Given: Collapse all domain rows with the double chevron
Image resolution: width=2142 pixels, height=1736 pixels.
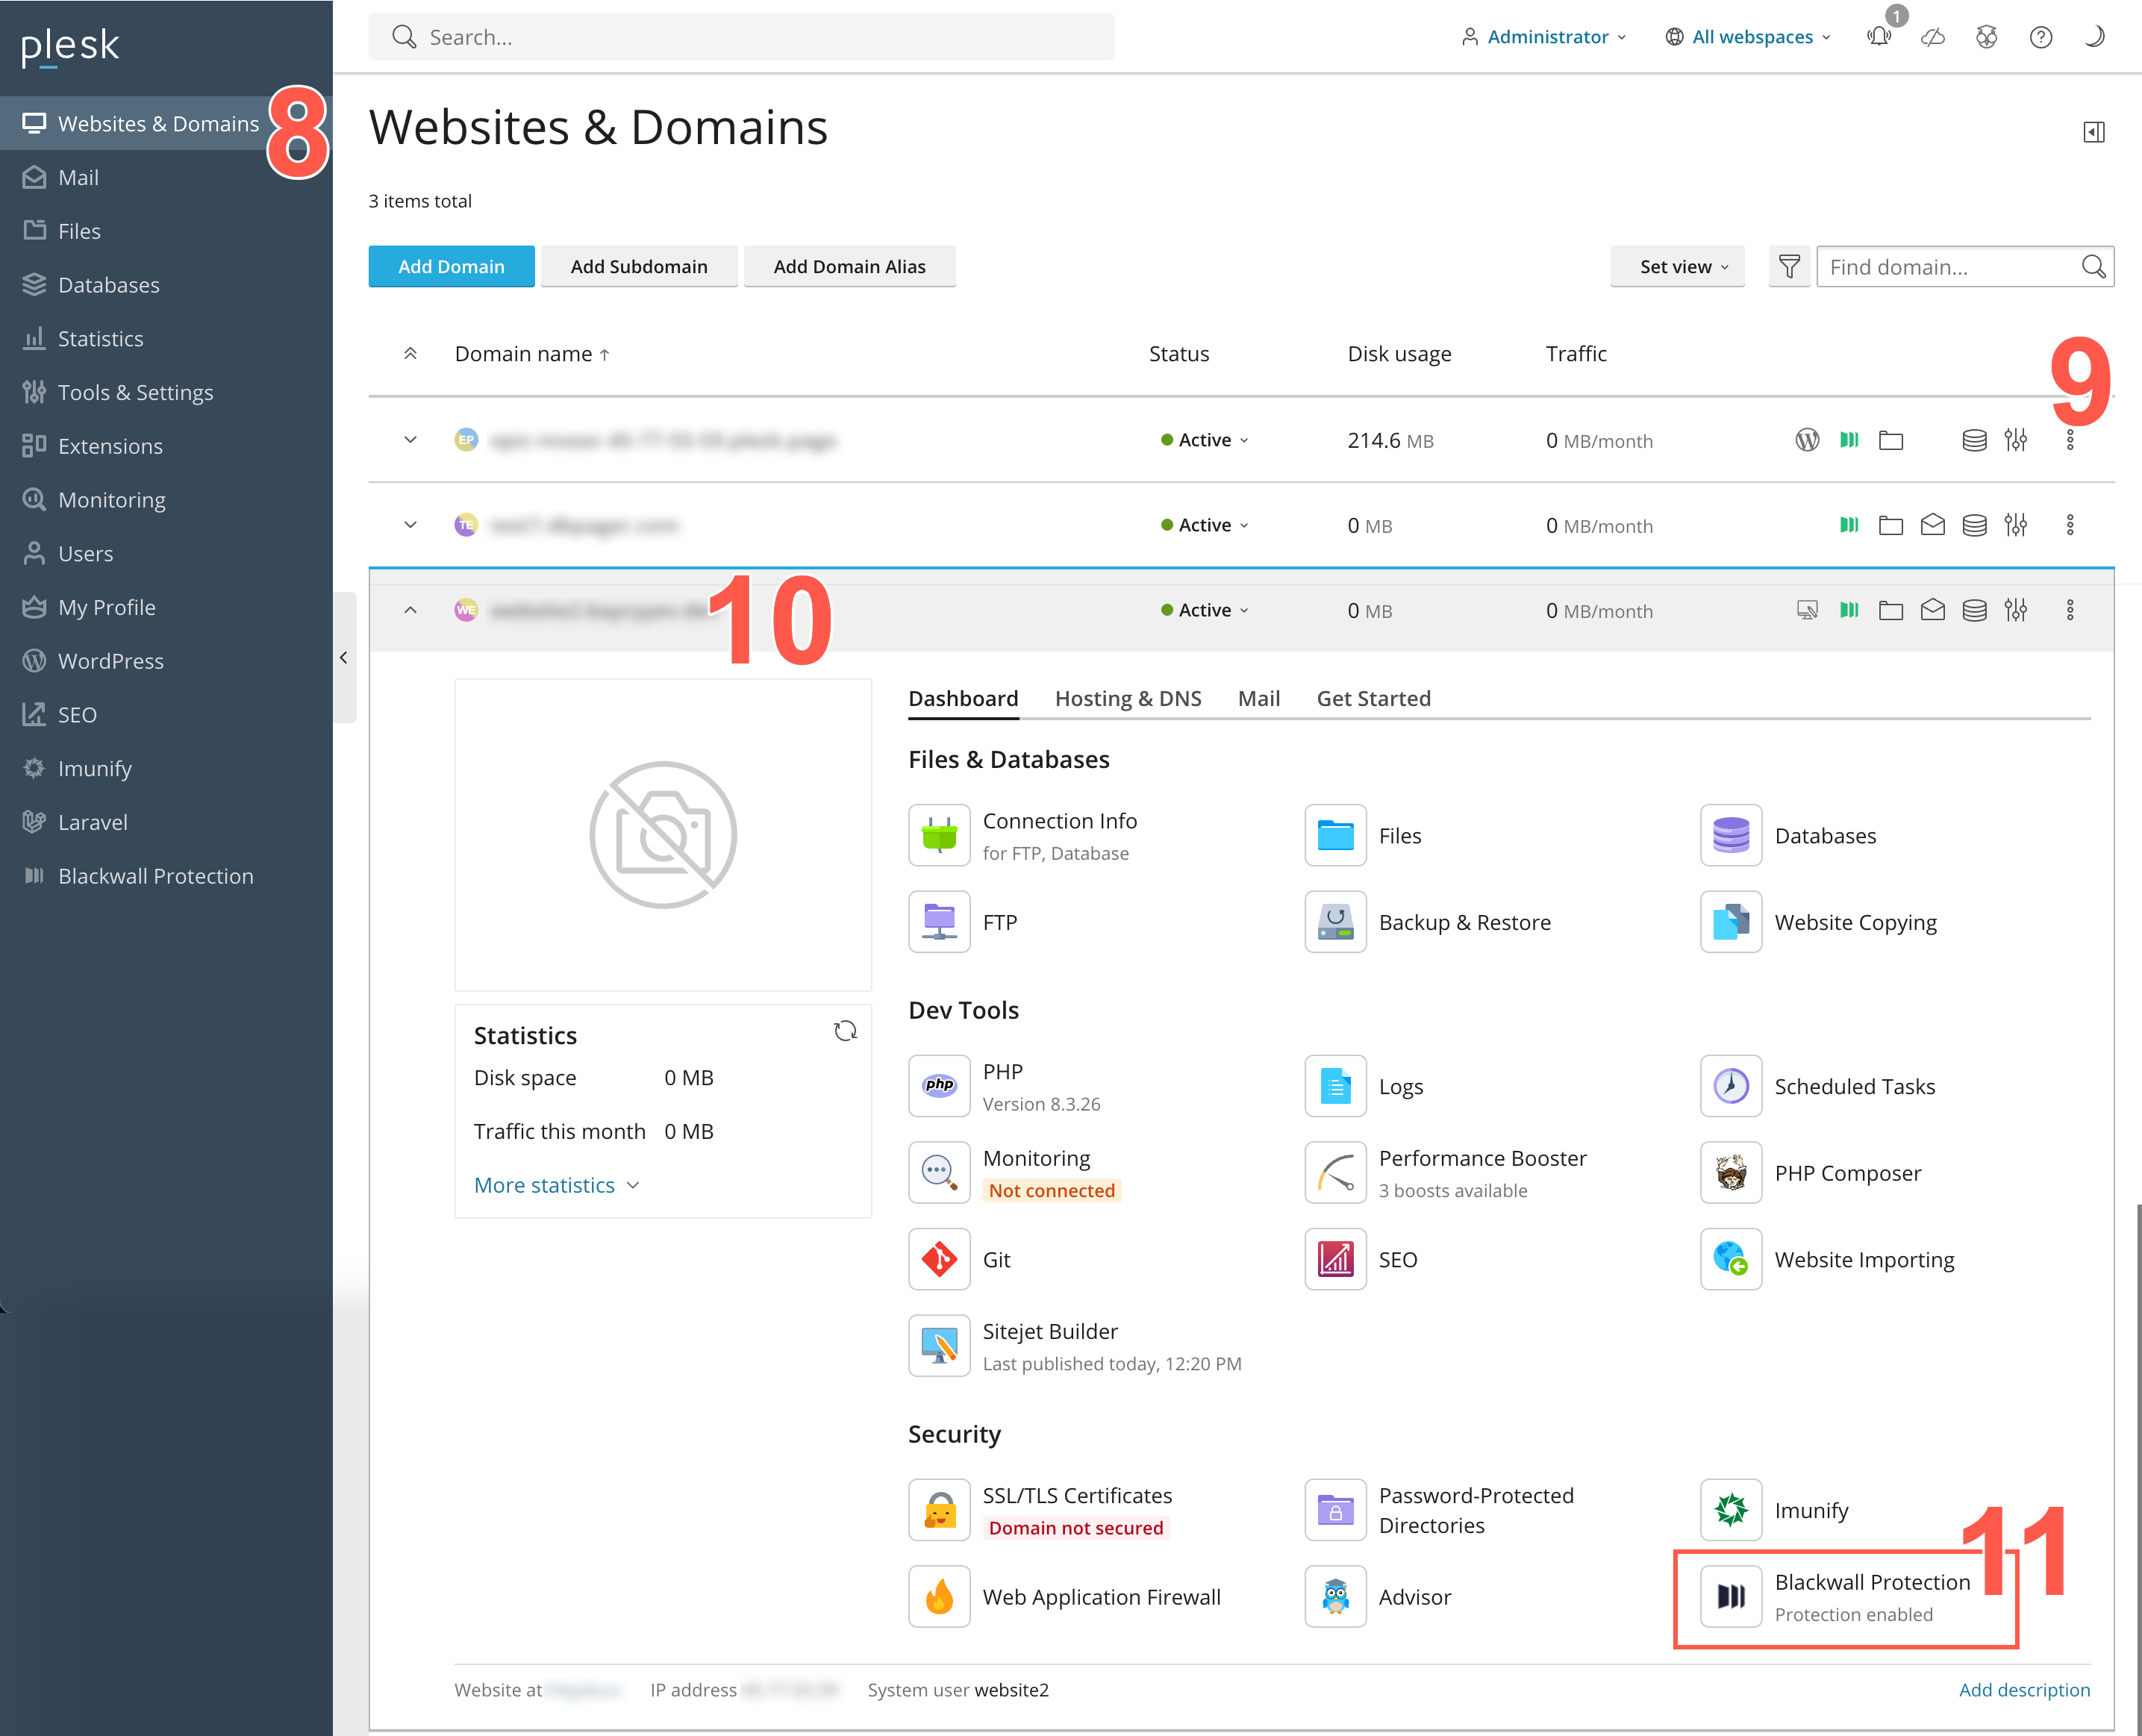Looking at the screenshot, I should [x=410, y=354].
